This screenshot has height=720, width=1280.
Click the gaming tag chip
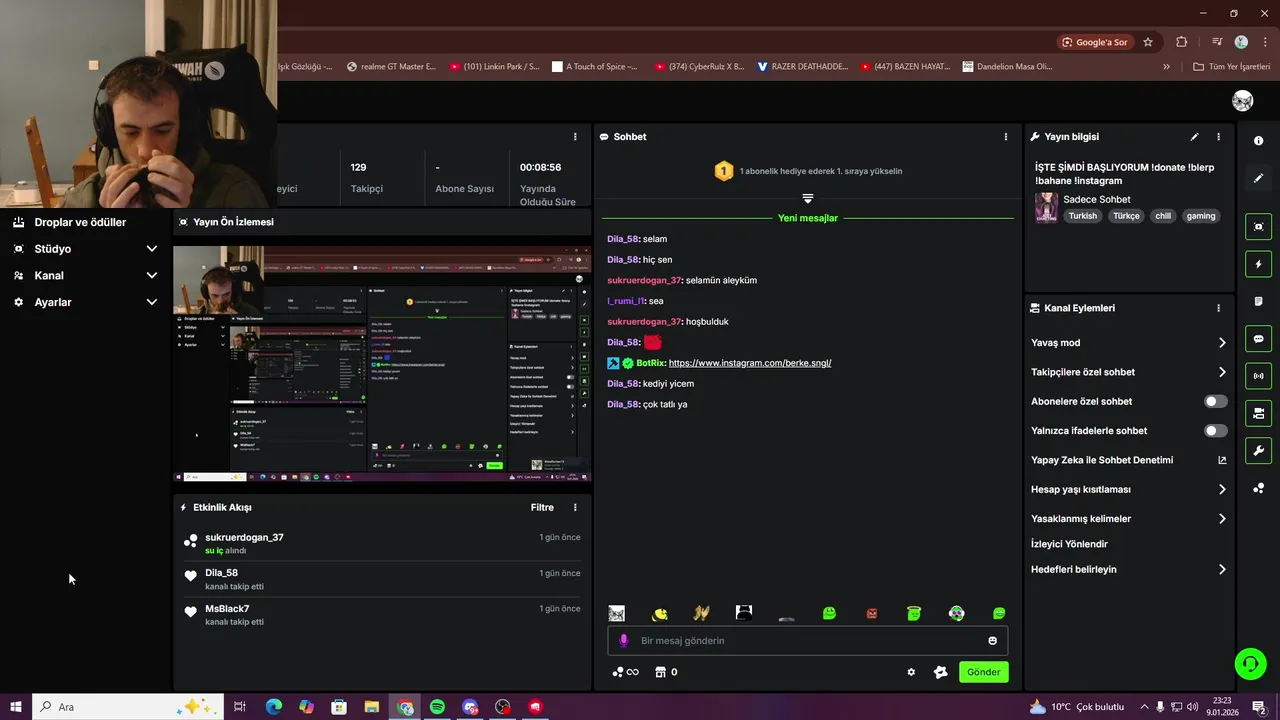tap(1201, 216)
